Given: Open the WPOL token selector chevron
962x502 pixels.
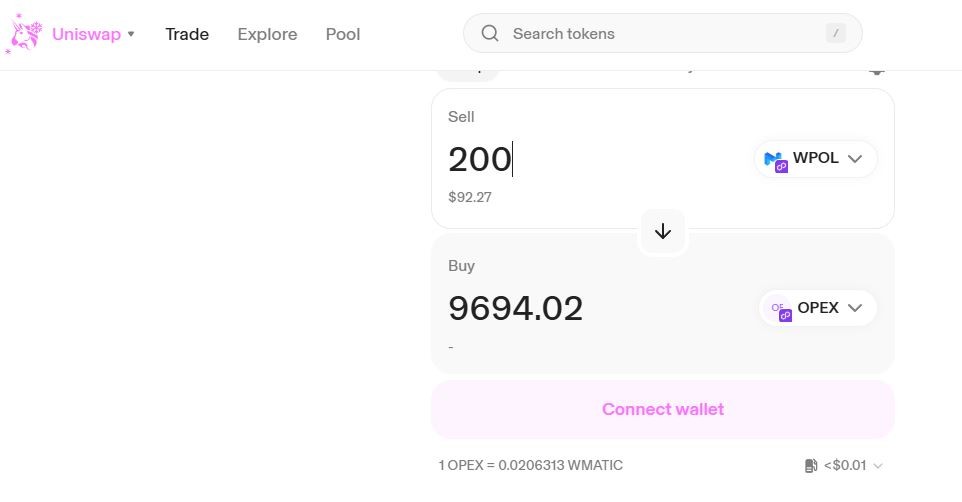Looking at the screenshot, I should (x=855, y=159).
